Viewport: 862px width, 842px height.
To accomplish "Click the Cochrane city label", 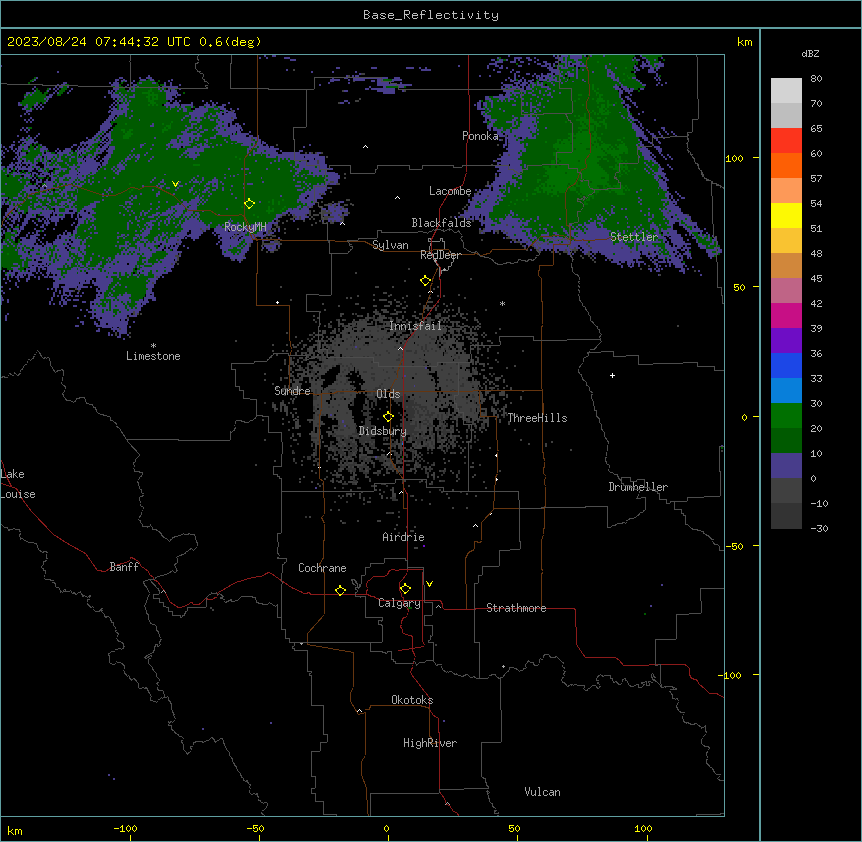I will point(322,568).
